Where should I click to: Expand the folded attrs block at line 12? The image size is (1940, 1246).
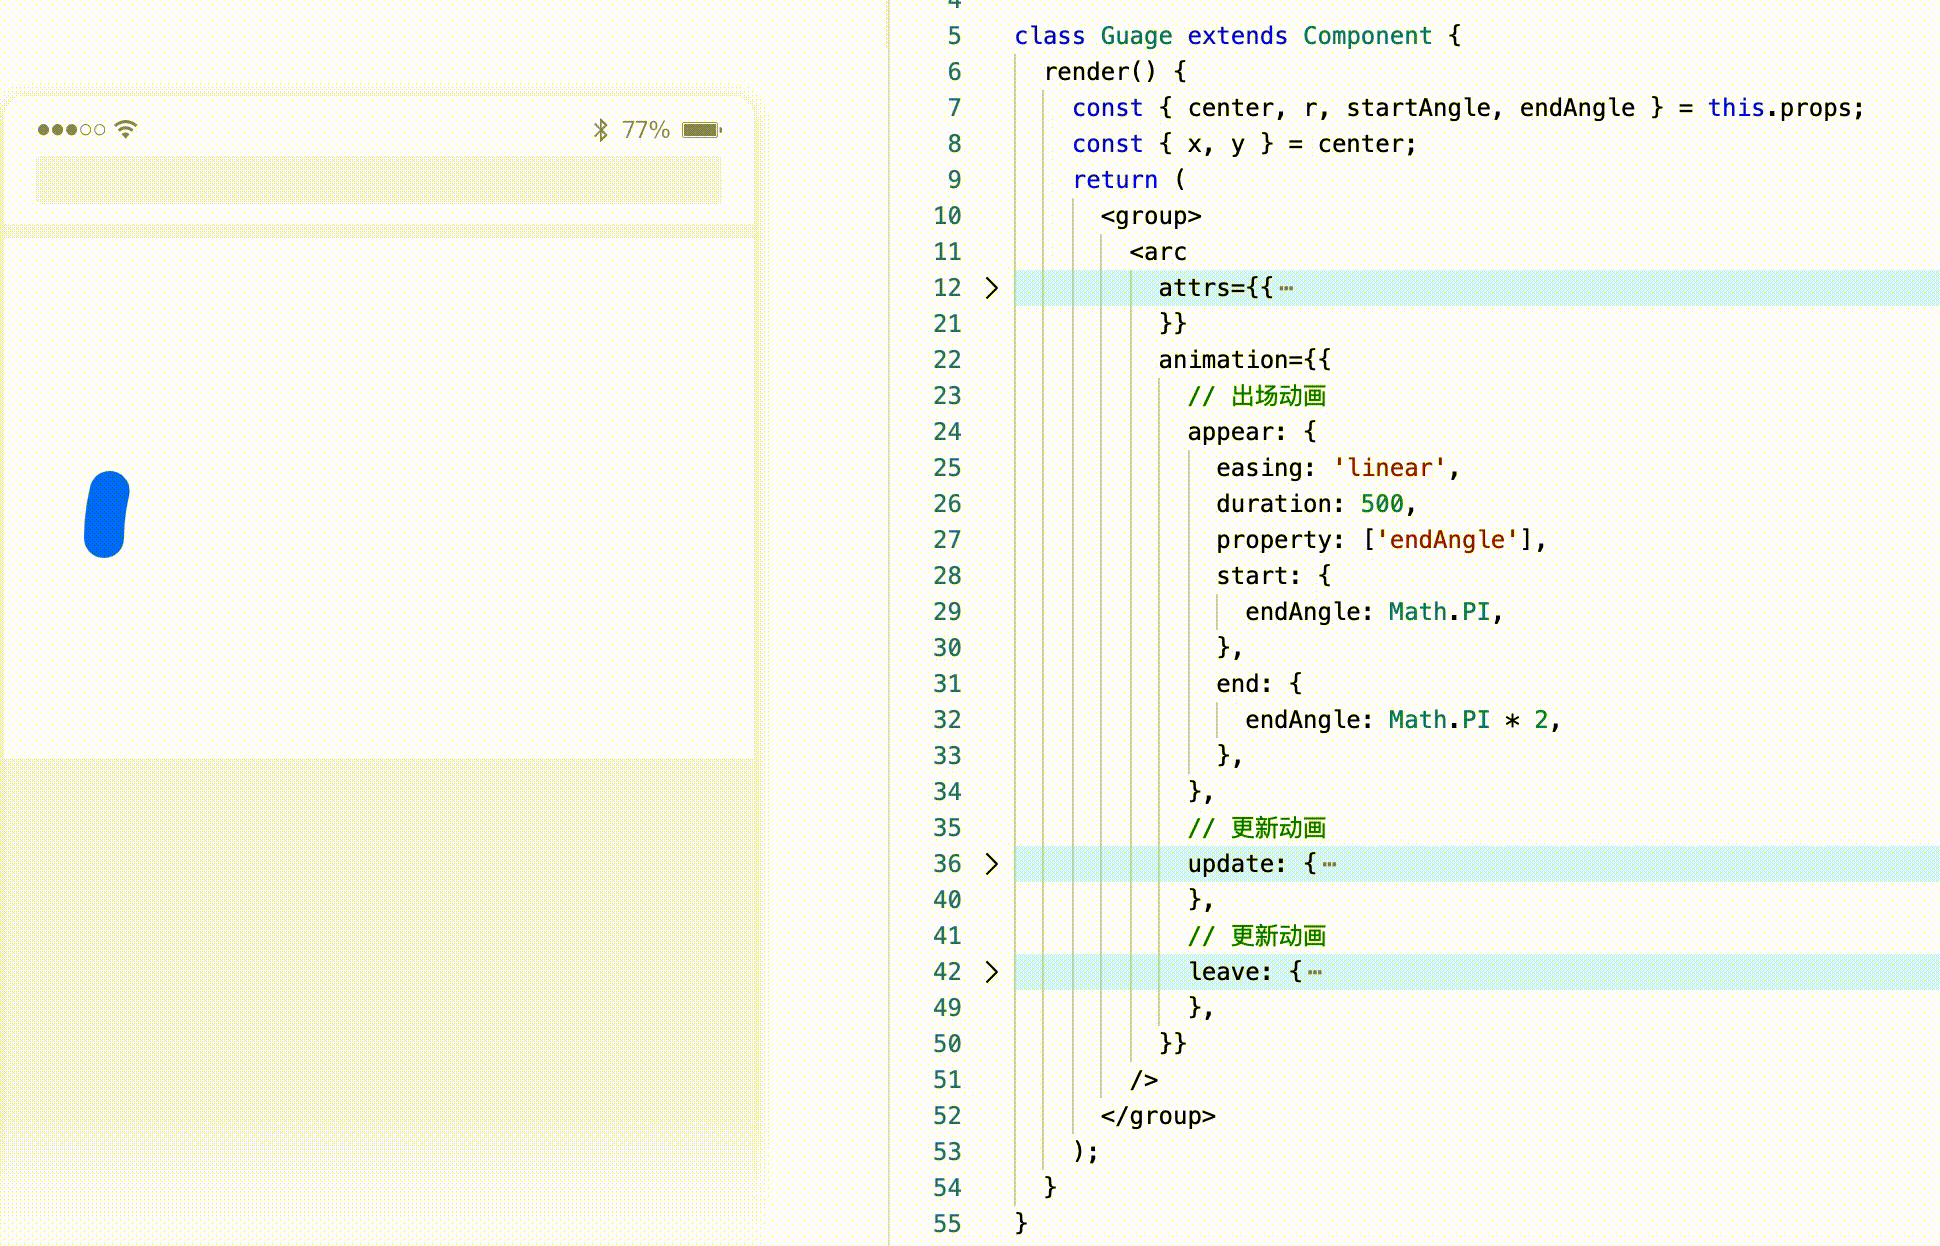point(991,288)
